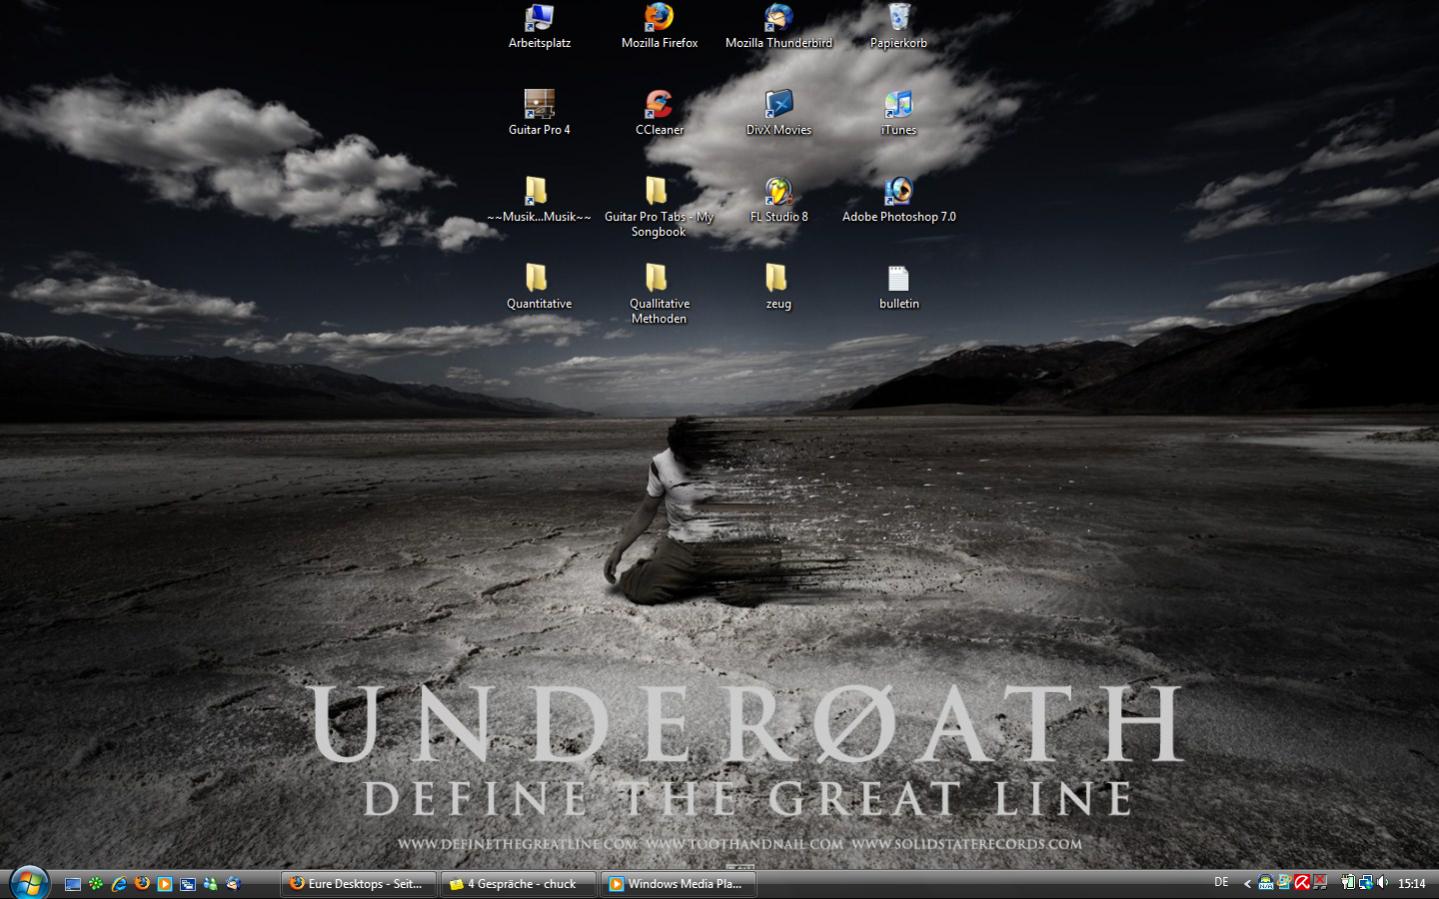This screenshot has height=899, width=1439.
Task: Open the Quallitative Methoden folder
Action: tap(659, 294)
